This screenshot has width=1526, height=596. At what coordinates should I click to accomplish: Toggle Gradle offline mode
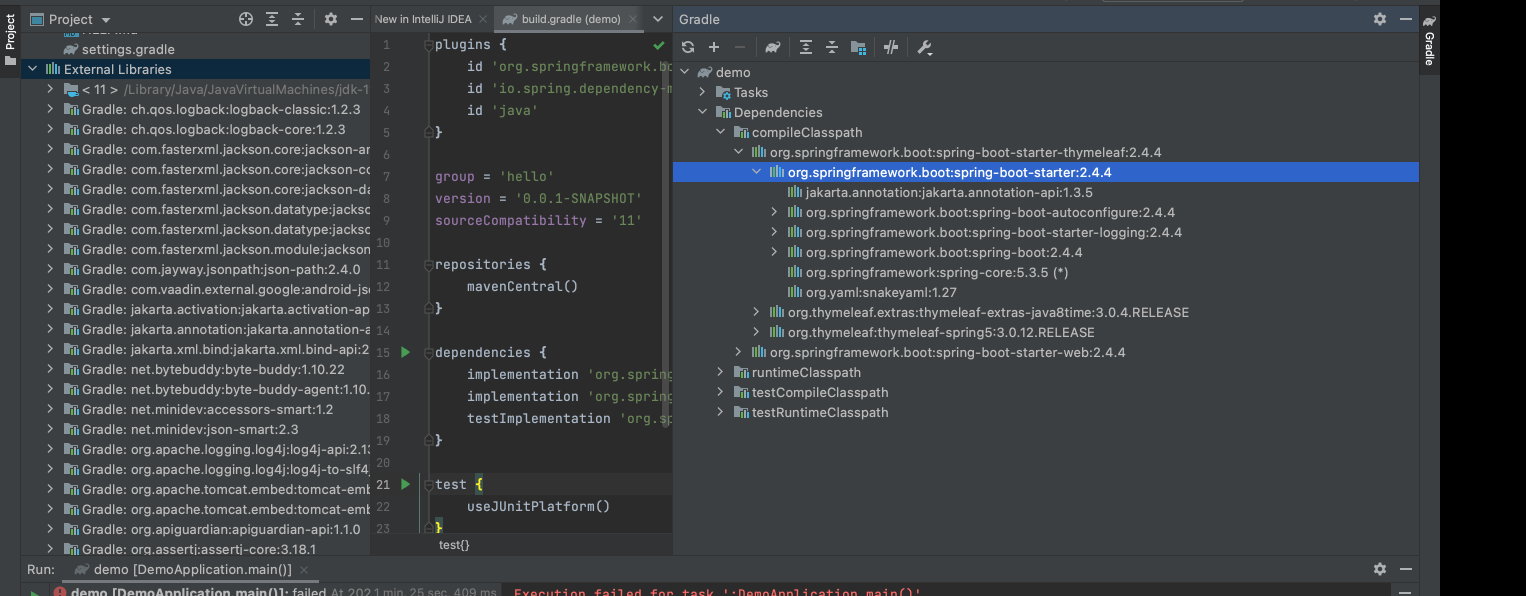coord(891,47)
